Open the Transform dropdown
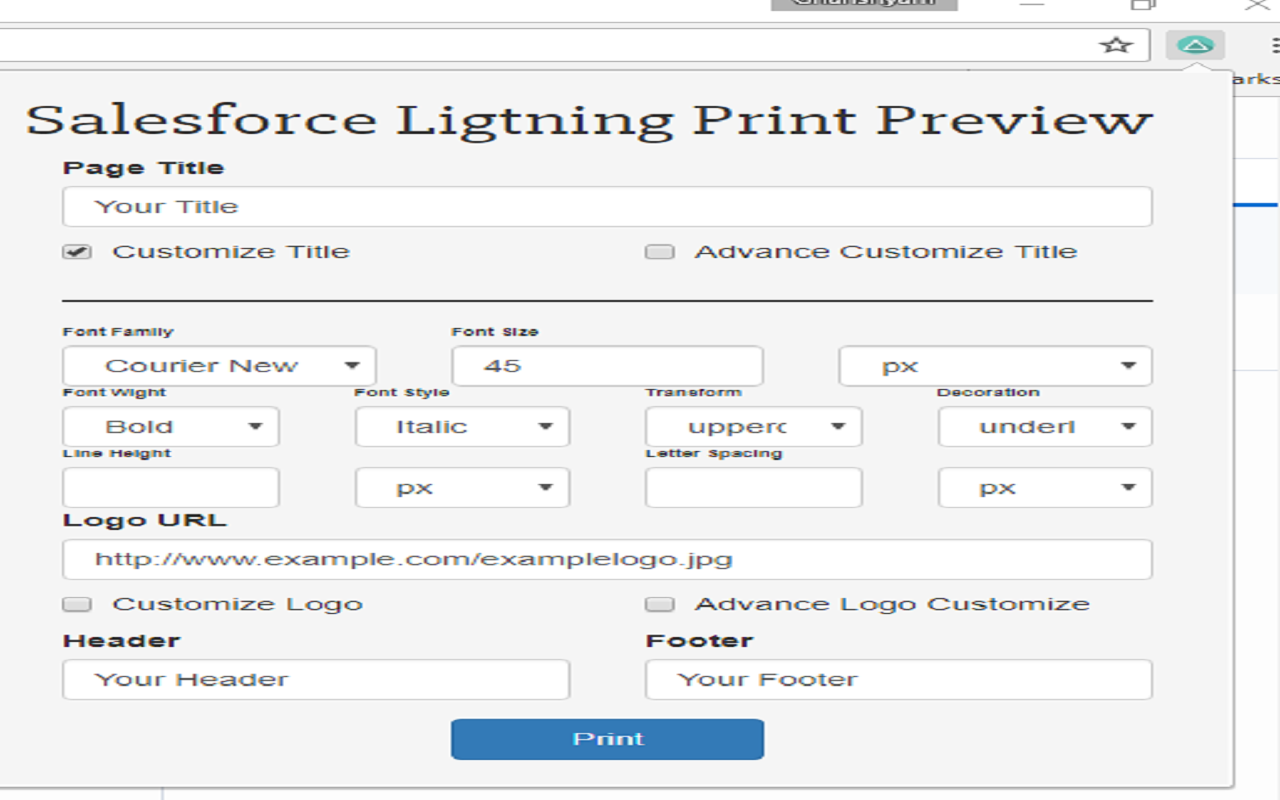 [754, 427]
